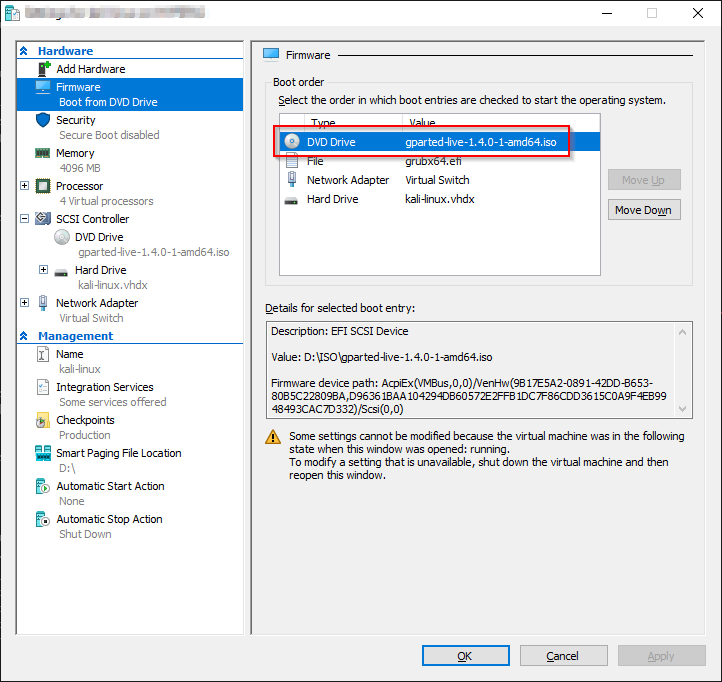Screen dimensions: 722x682
Task: Open the Firmware settings page
Action: (x=78, y=87)
